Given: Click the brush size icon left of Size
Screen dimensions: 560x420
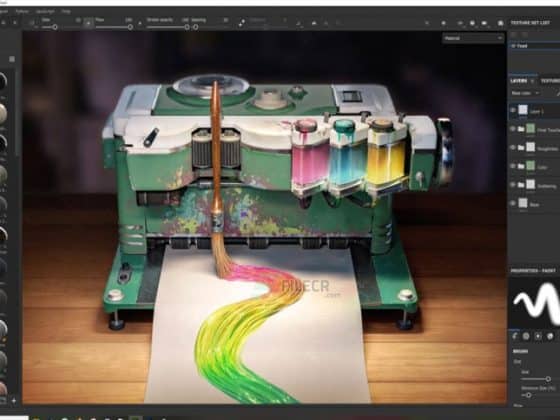Looking at the screenshot, I should tap(31, 23).
